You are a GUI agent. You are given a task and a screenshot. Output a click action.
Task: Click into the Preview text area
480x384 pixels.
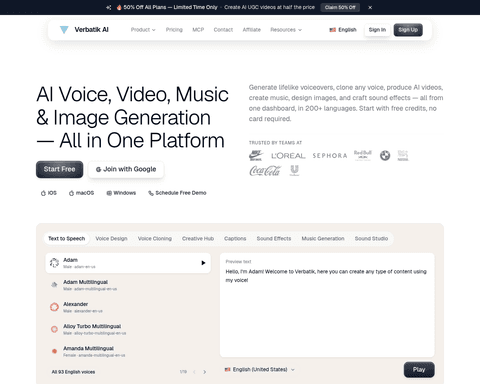327,305
